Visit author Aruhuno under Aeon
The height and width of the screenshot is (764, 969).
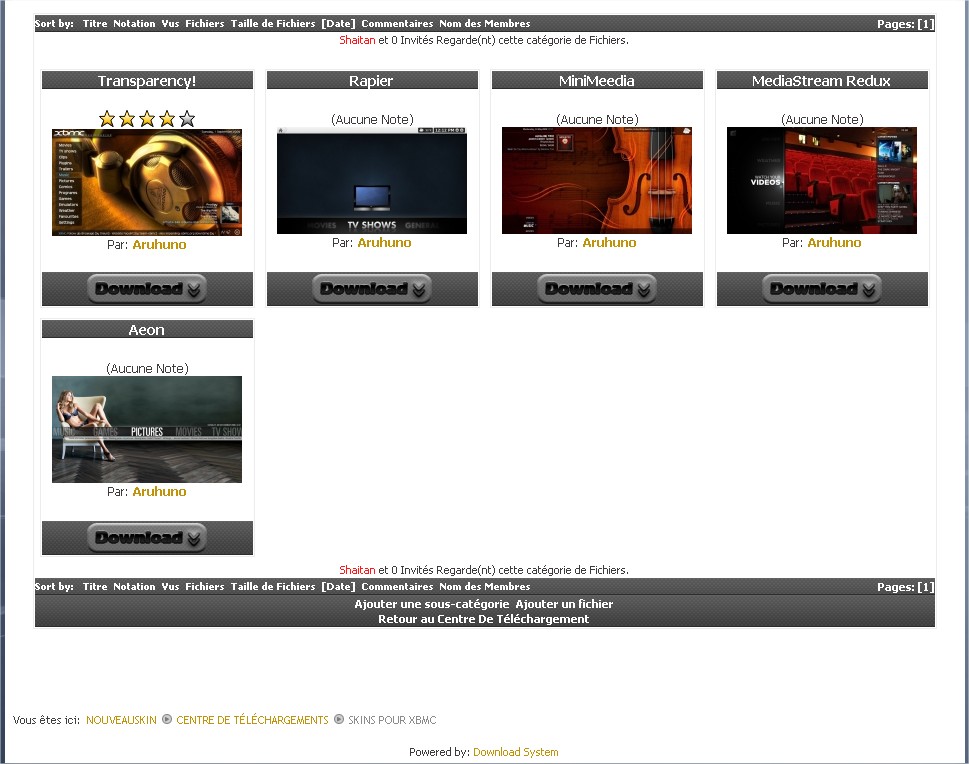159,491
